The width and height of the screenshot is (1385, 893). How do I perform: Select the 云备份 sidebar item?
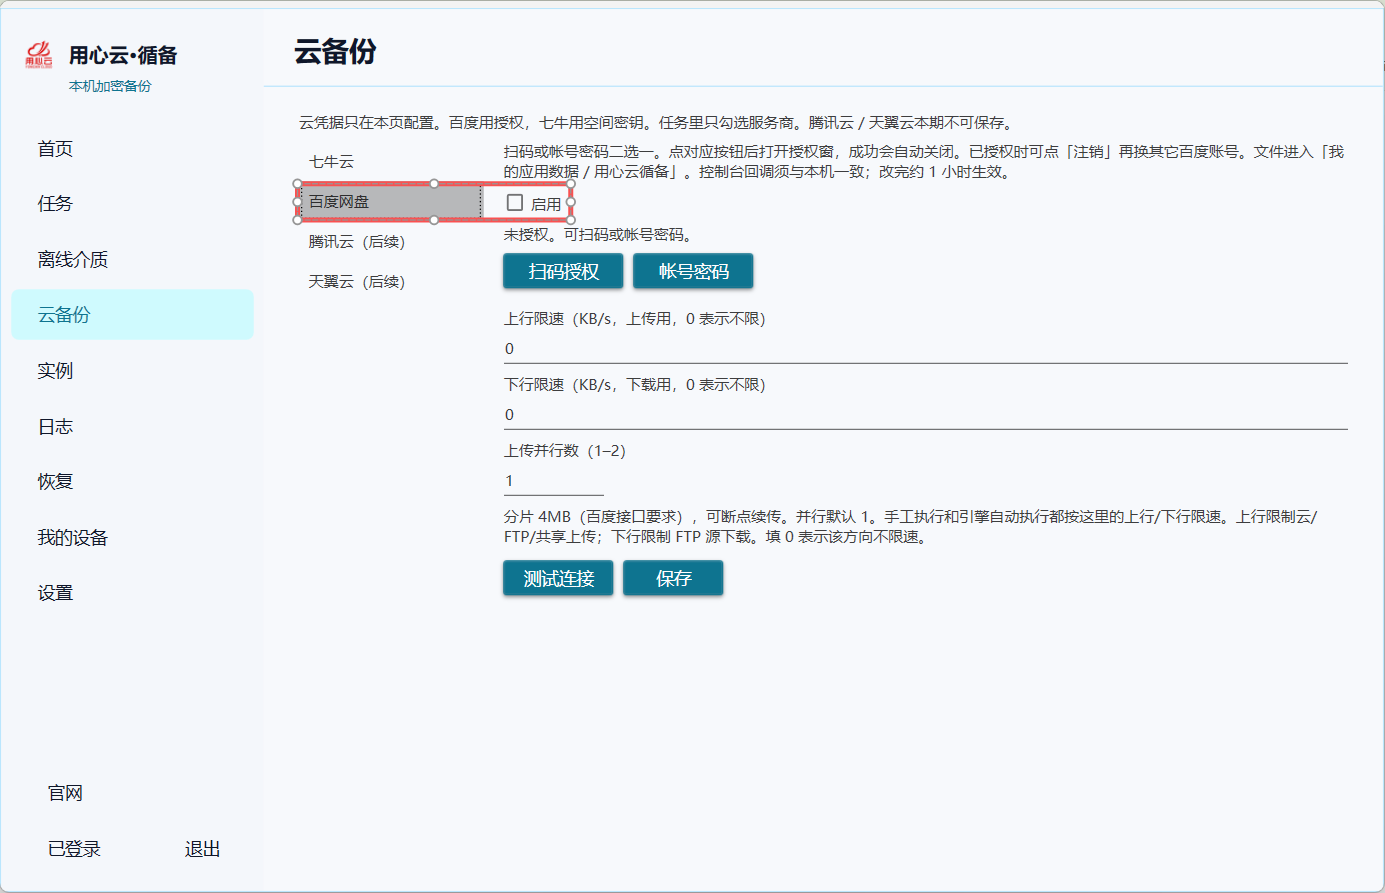(x=132, y=315)
